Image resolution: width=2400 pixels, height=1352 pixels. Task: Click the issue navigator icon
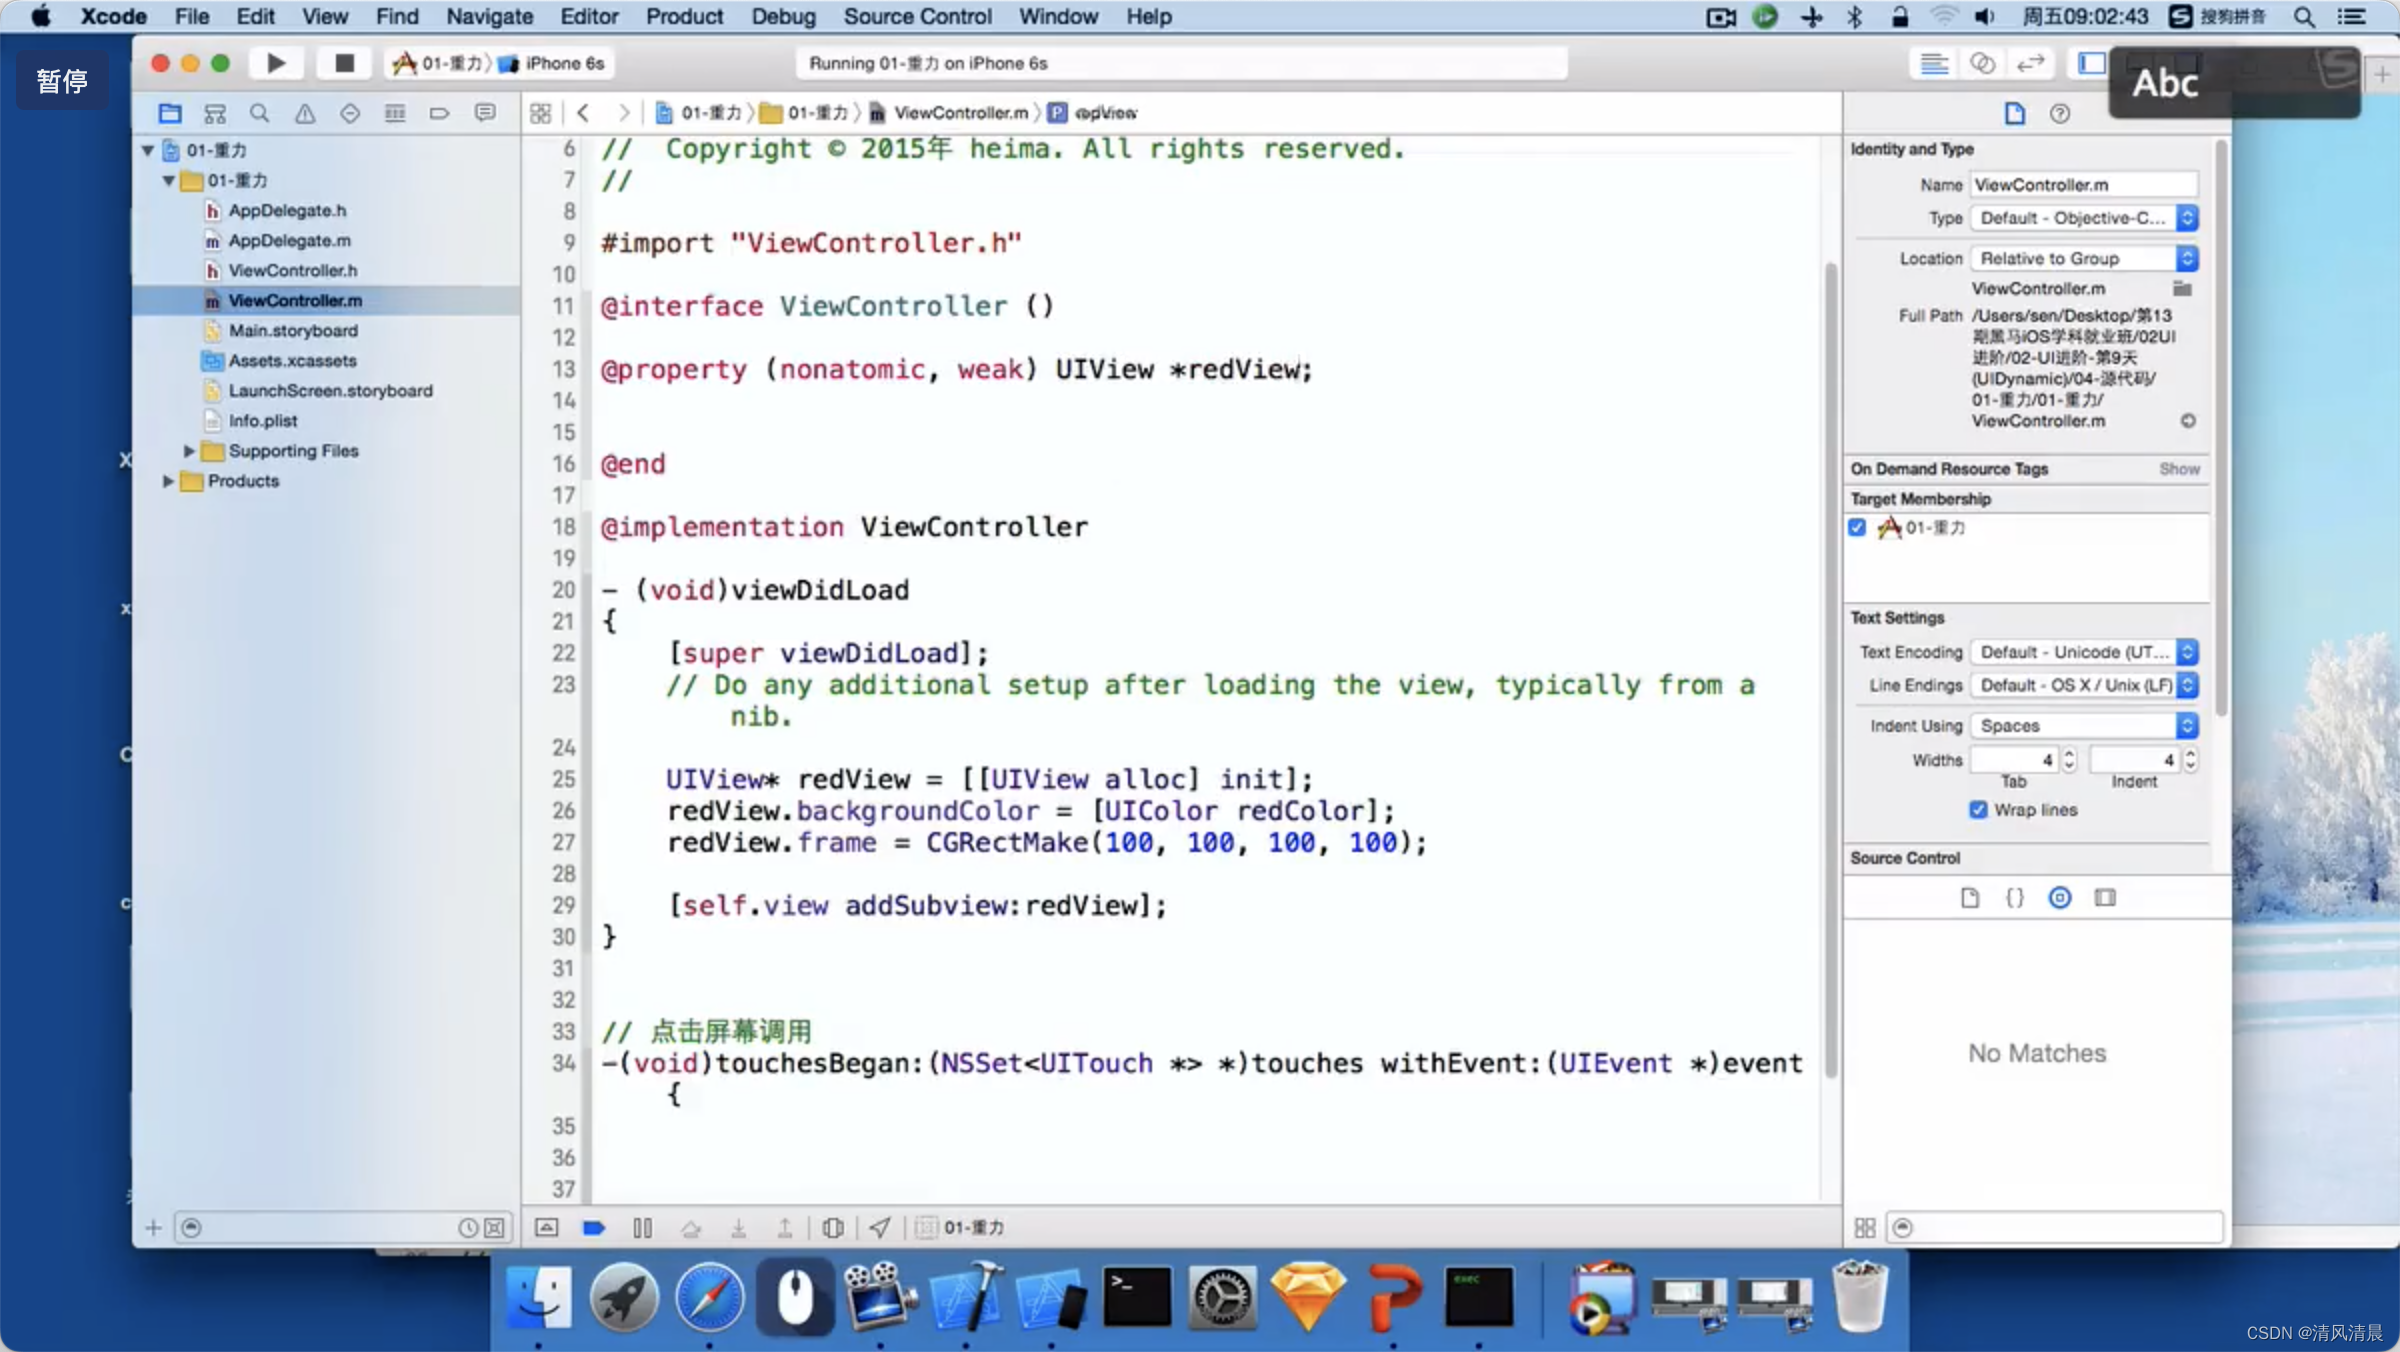point(303,112)
